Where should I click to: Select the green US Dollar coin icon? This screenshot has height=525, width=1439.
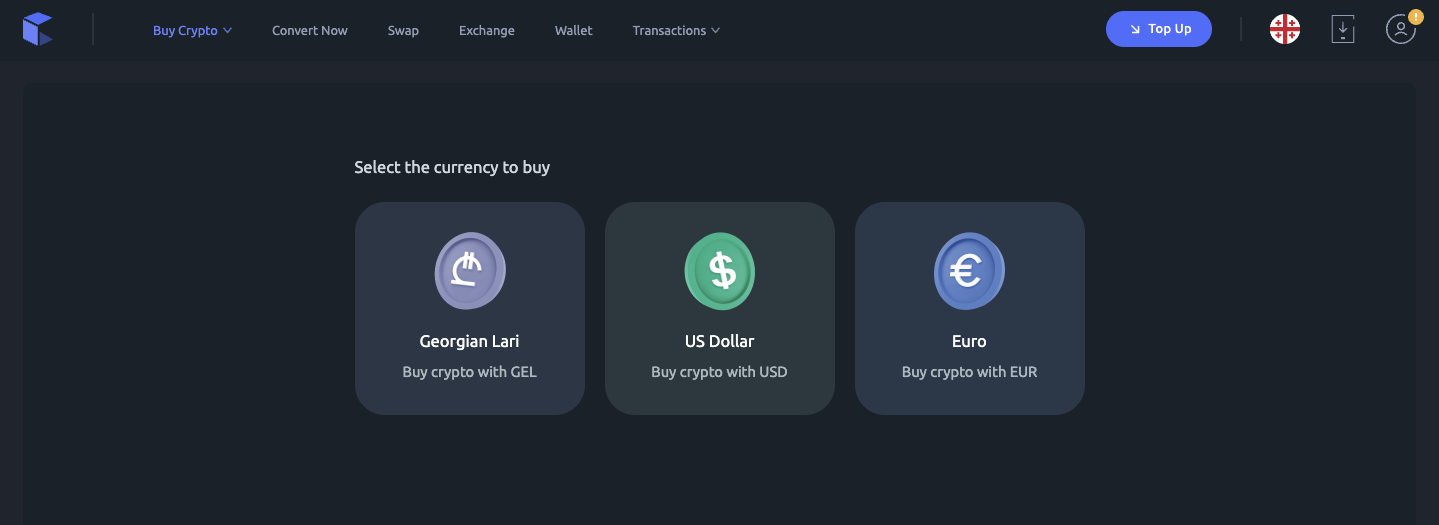(x=720, y=270)
